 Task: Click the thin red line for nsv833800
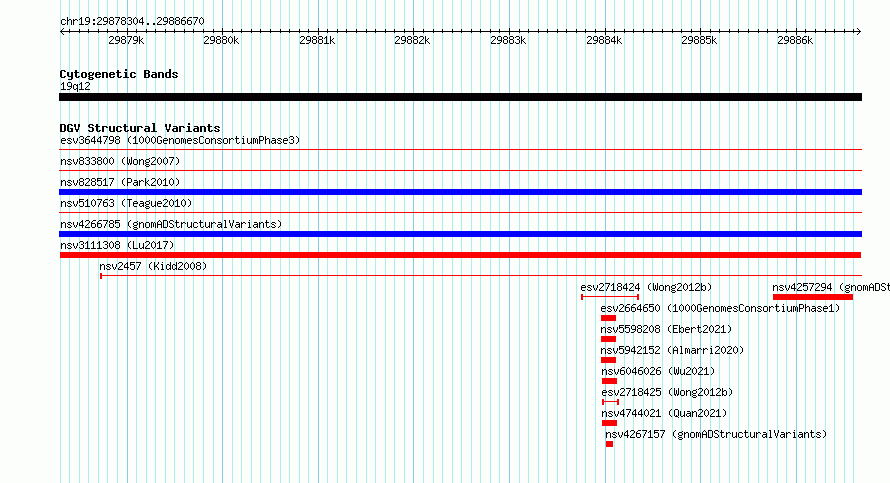point(460,171)
